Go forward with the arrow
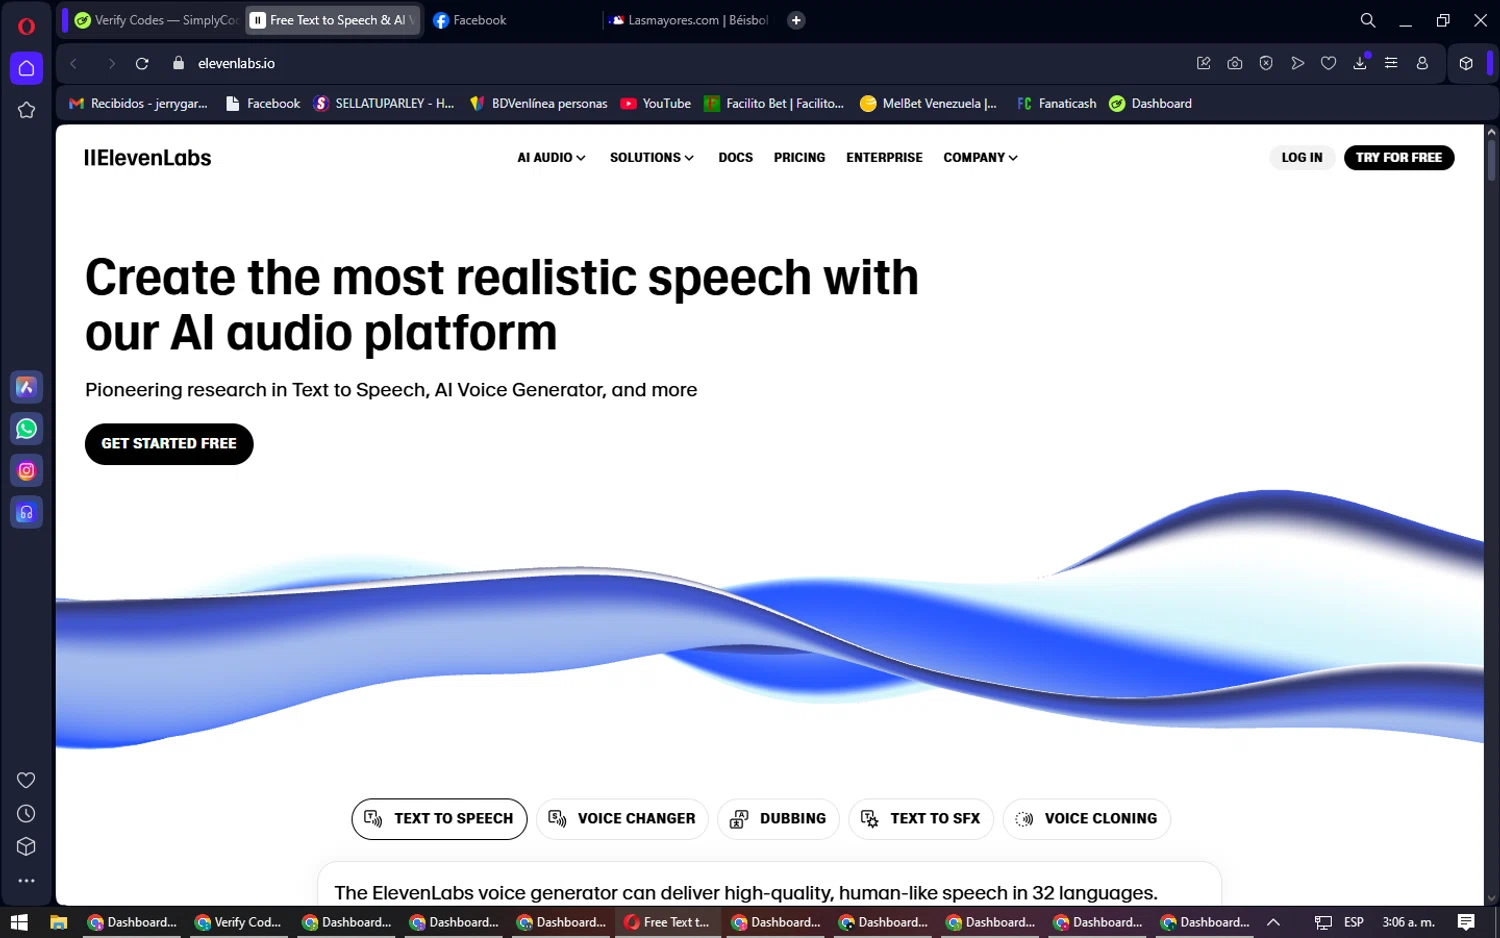The image size is (1500, 938). tap(111, 63)
